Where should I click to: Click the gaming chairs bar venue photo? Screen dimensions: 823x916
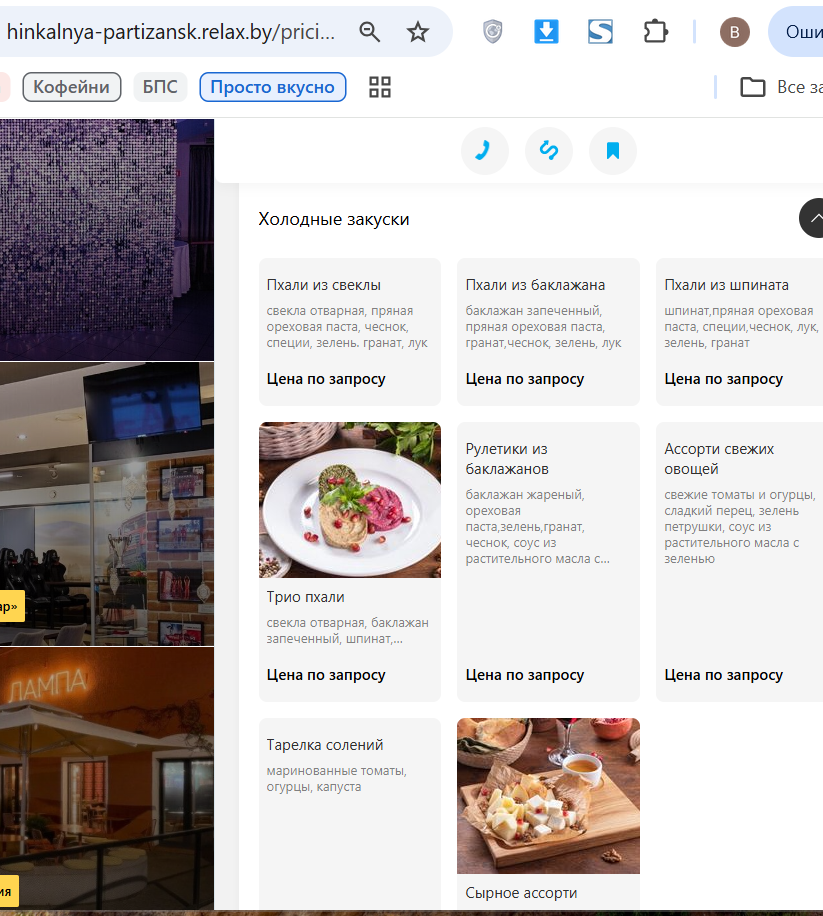tap(107, 504)
